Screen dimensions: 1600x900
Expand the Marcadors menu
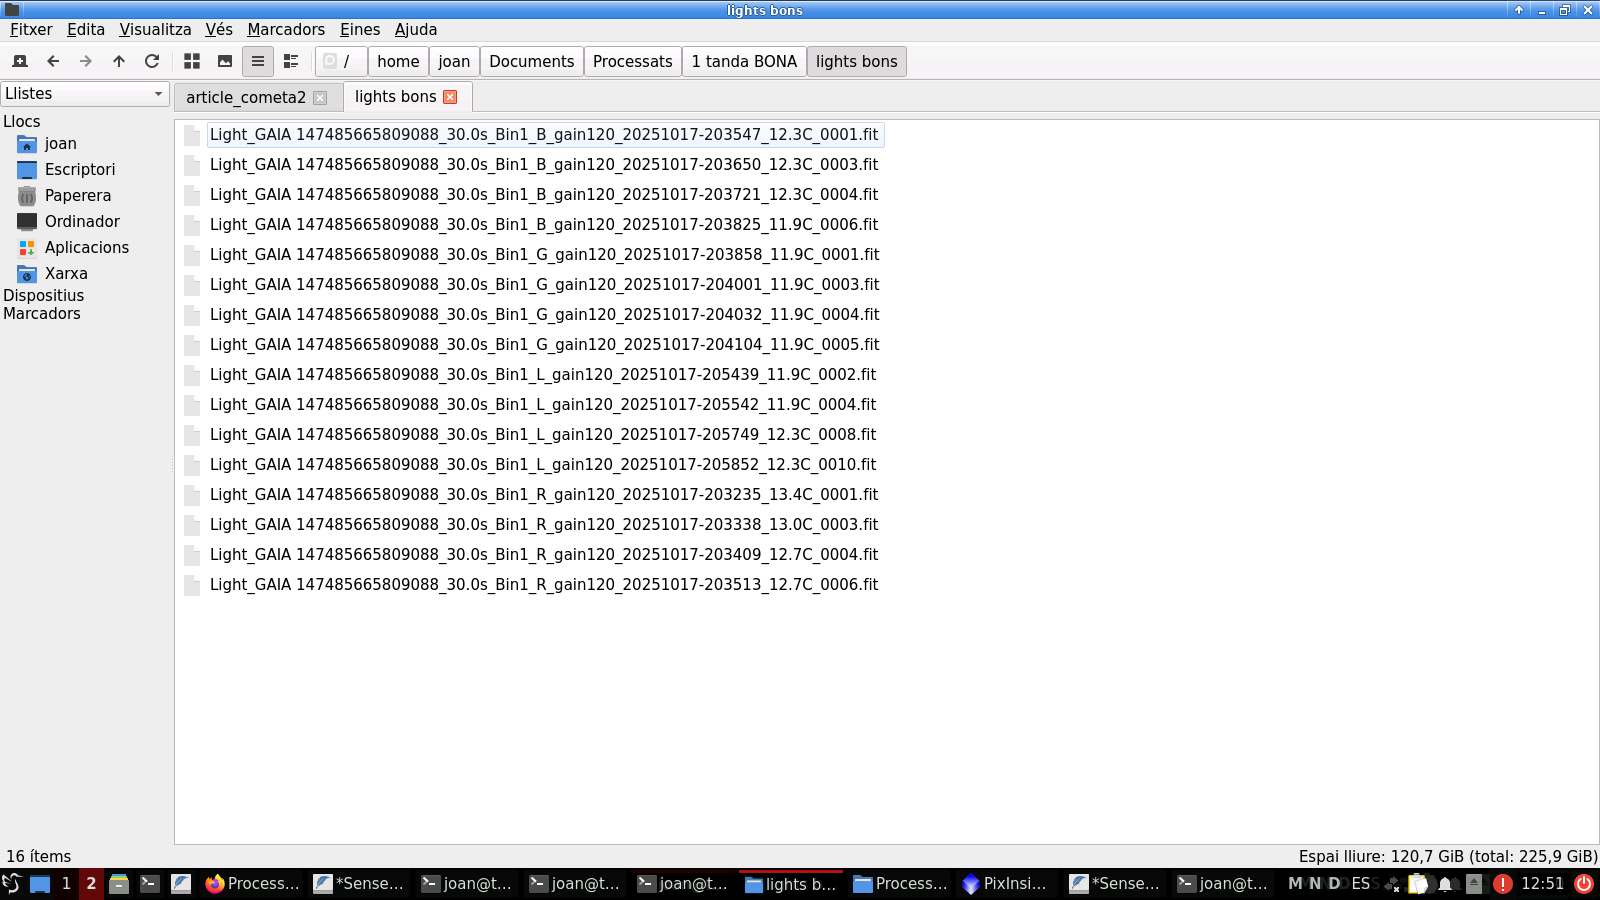coord(286,30)
